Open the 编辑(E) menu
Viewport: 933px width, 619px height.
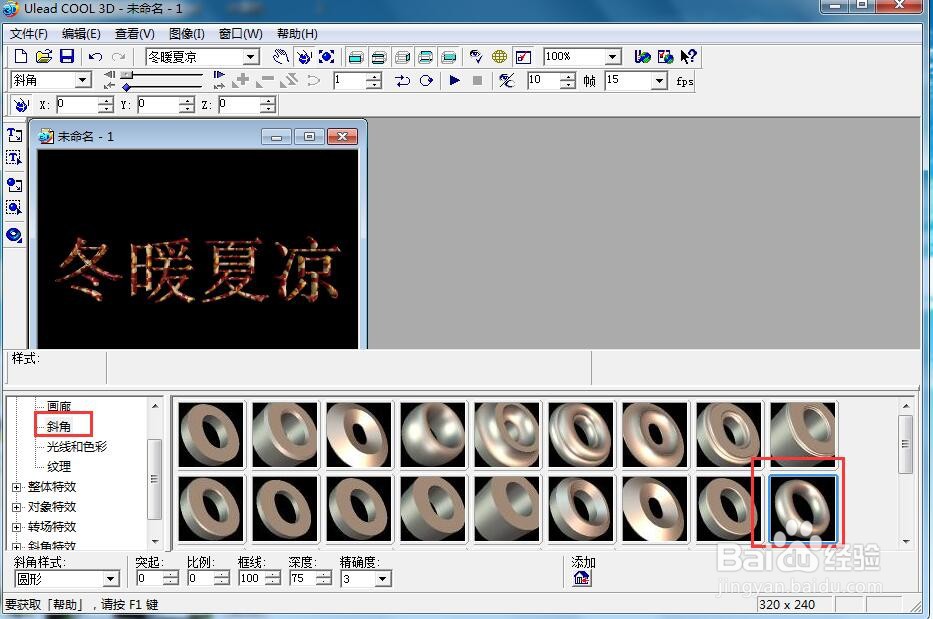click(x=82, y=34)
